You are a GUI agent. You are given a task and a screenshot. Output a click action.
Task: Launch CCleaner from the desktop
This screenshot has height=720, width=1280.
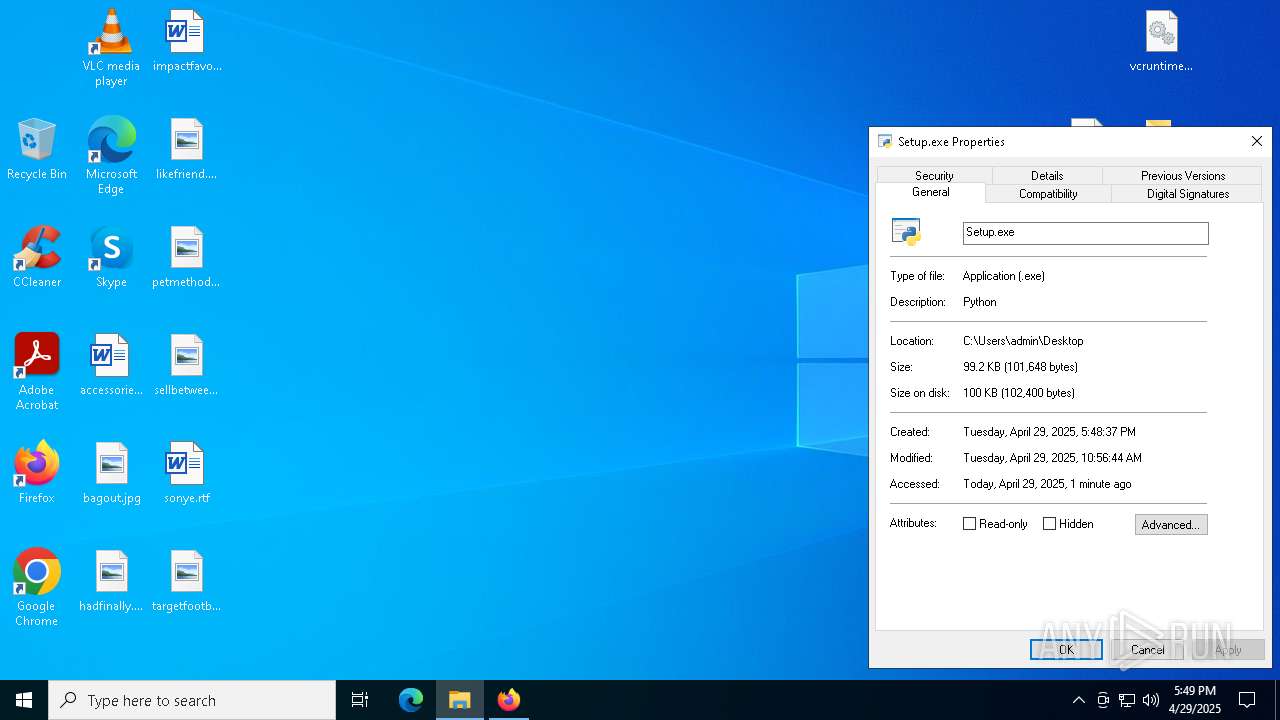coord(37,256)
